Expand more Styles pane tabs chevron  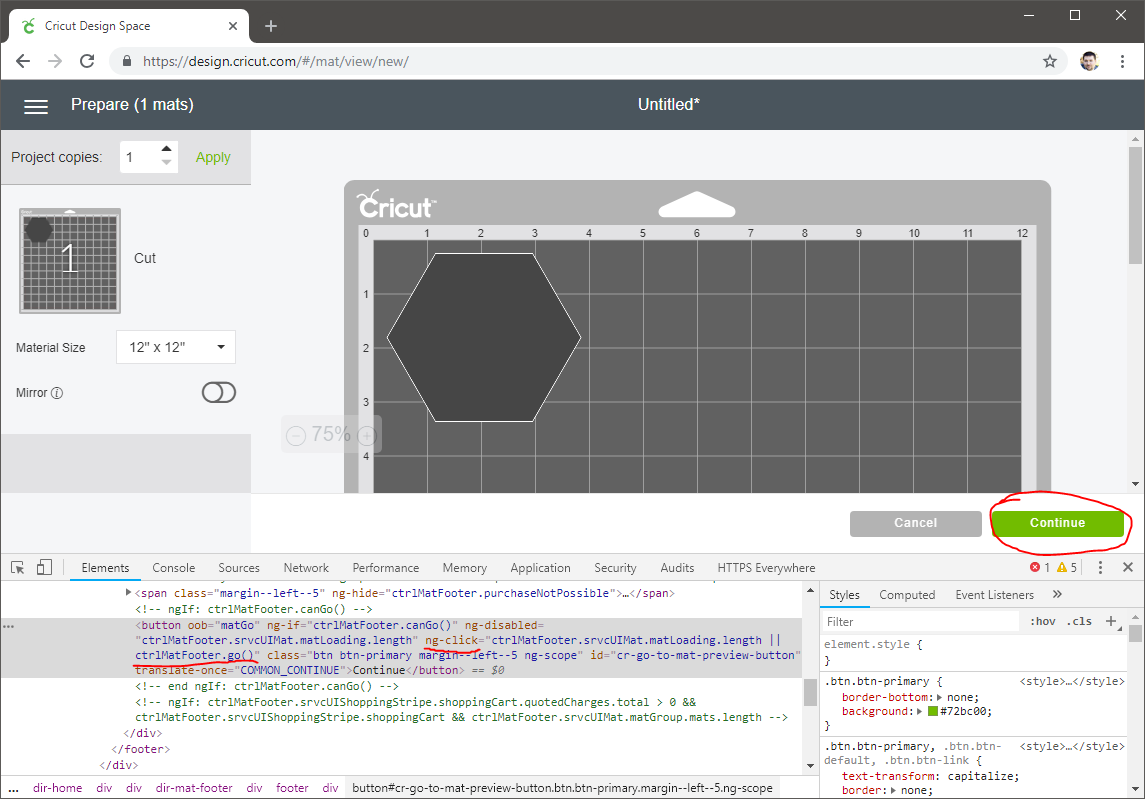1058,595
